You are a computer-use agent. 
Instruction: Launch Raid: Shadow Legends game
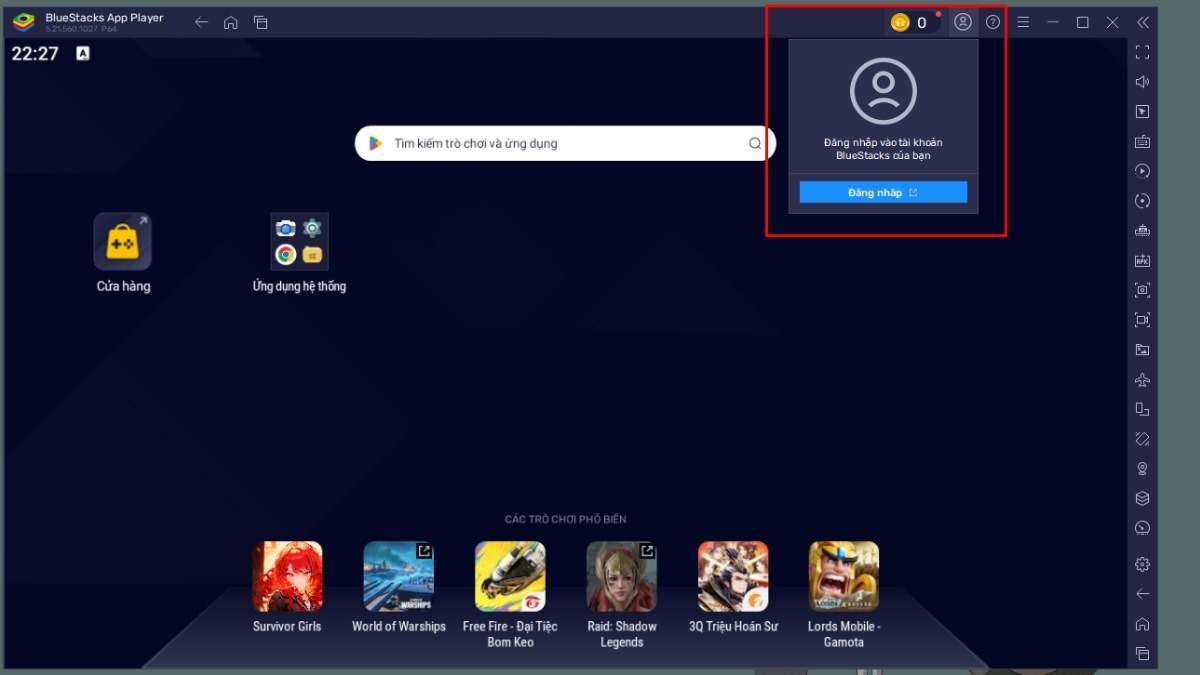[x=622, y=577]
